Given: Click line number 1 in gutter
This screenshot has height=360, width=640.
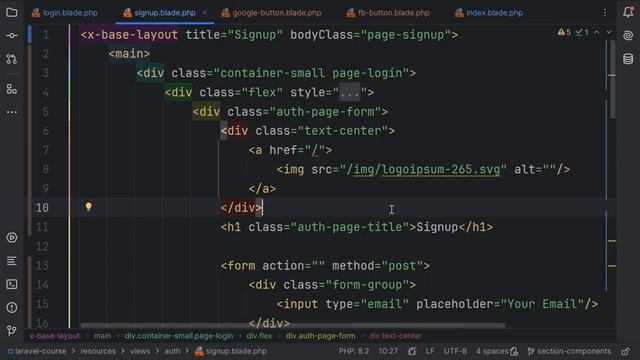Looking at the screenshot, I should tap(45, 35).
